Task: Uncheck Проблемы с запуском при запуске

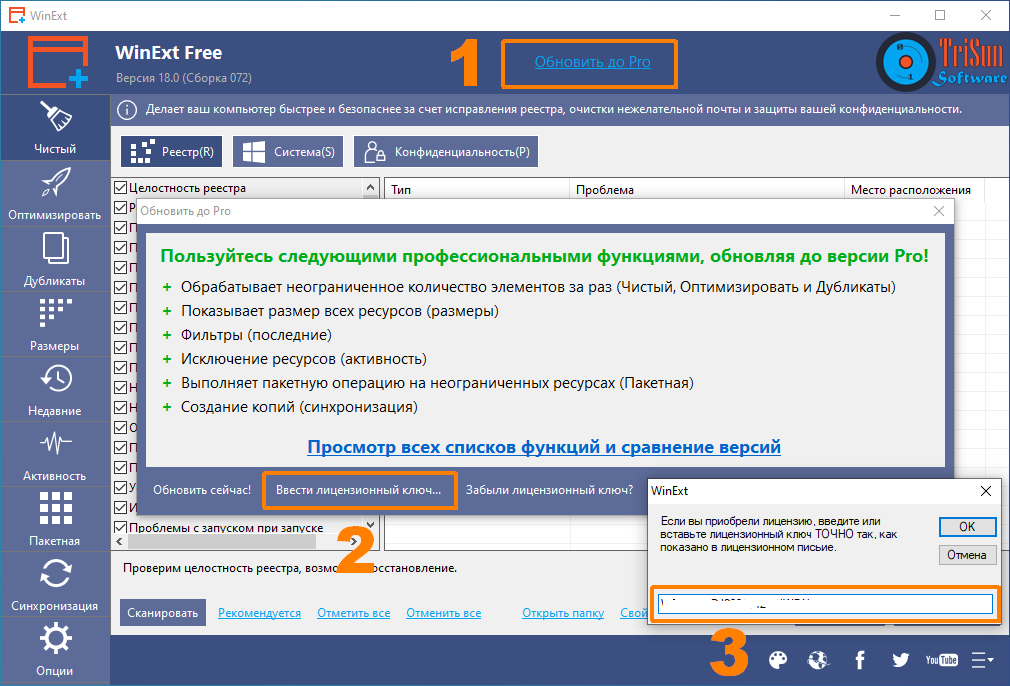Action: click(120, 528)
